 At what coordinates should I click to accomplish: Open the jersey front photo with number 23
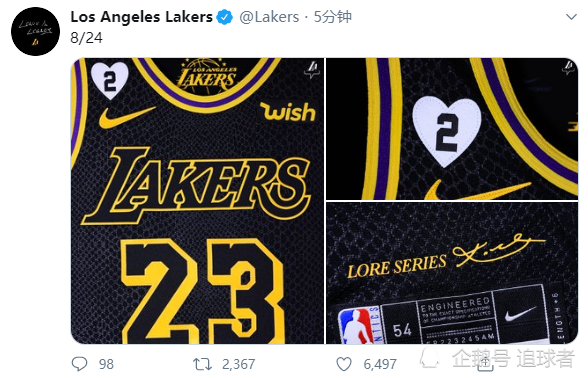pyautogui.click(x=197, y=201)
